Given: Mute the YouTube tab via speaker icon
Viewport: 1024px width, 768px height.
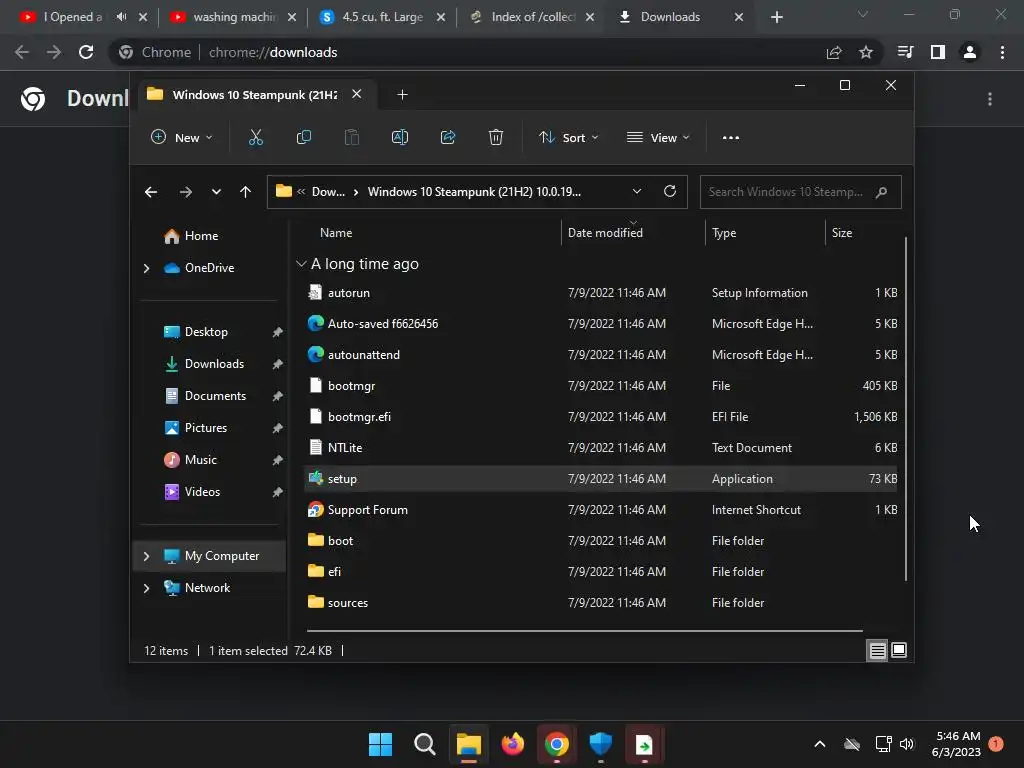Looking at the screenshot, I should click(x=121, y=17).
